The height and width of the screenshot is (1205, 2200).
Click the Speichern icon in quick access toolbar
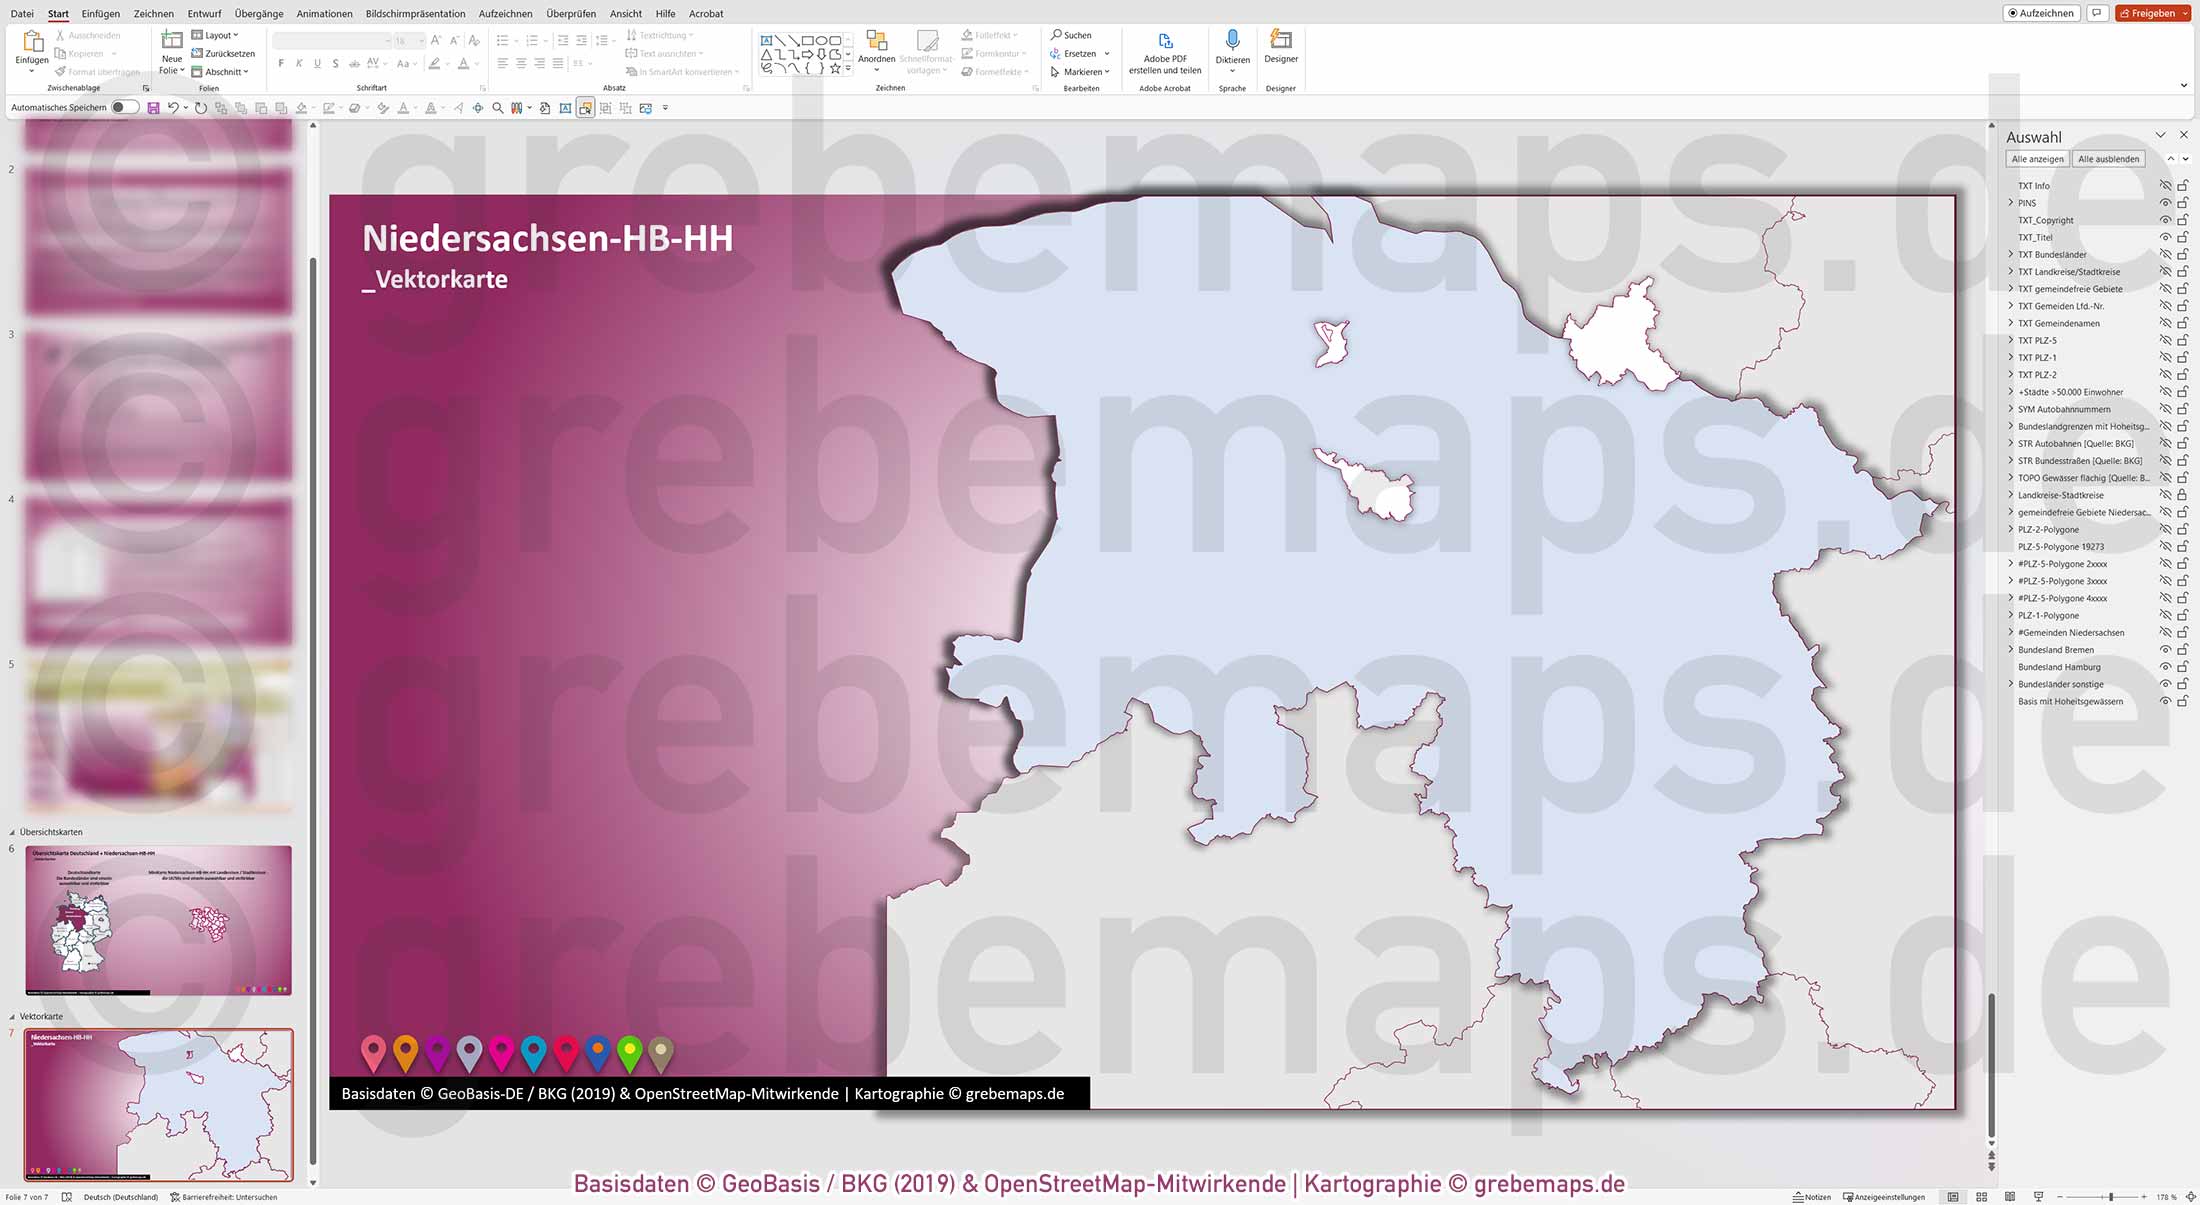coord(152,107)
